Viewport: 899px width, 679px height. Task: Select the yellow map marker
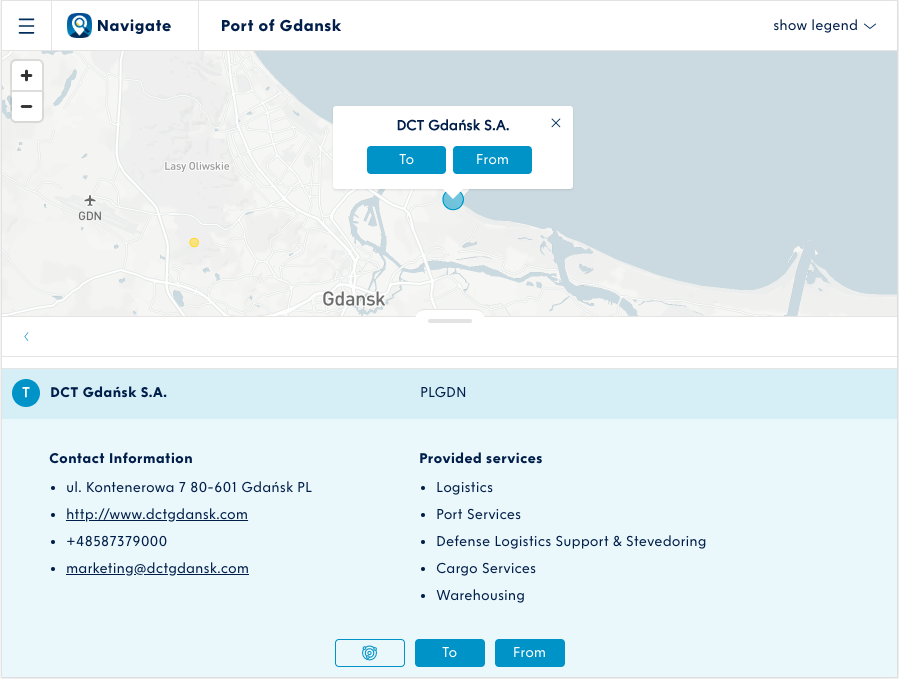coord(194,243)
